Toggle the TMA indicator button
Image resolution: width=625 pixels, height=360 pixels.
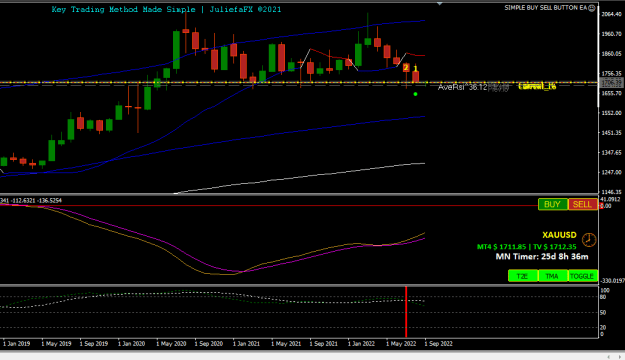point(552,276)
